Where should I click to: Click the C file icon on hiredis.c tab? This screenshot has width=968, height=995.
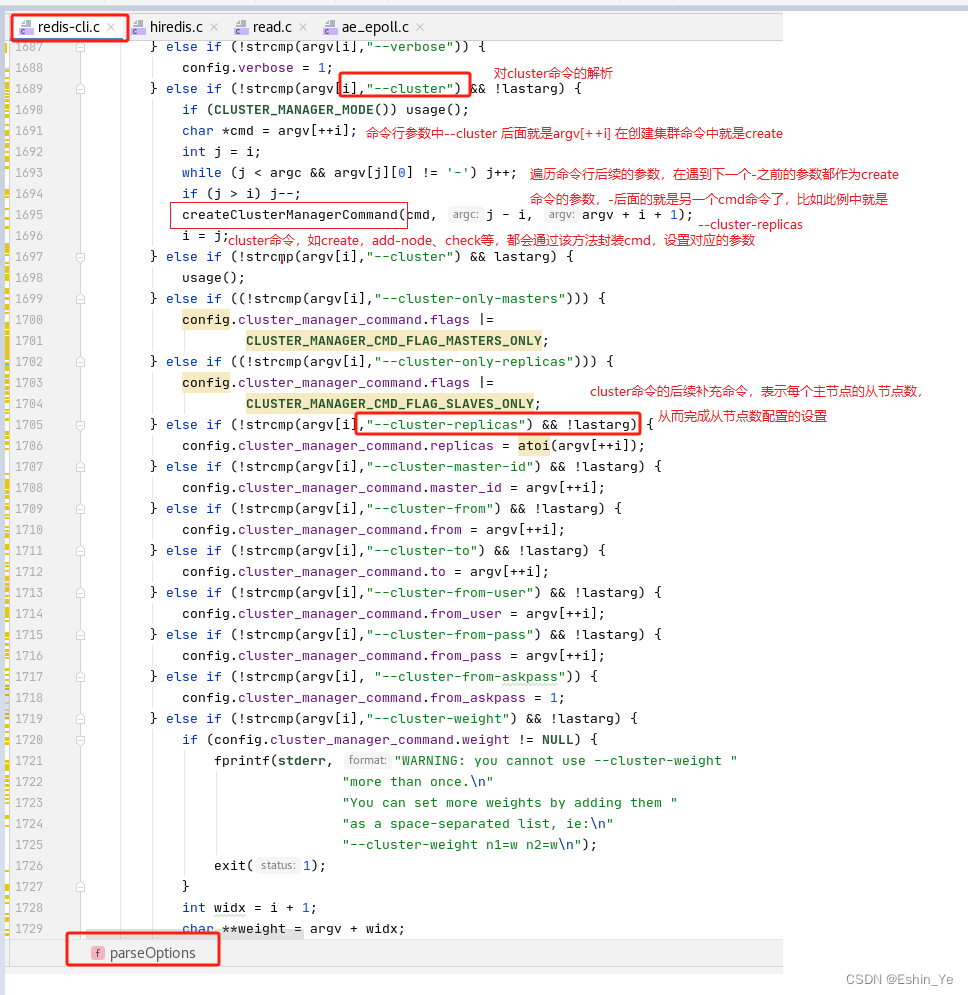click(x=138, y=27)
